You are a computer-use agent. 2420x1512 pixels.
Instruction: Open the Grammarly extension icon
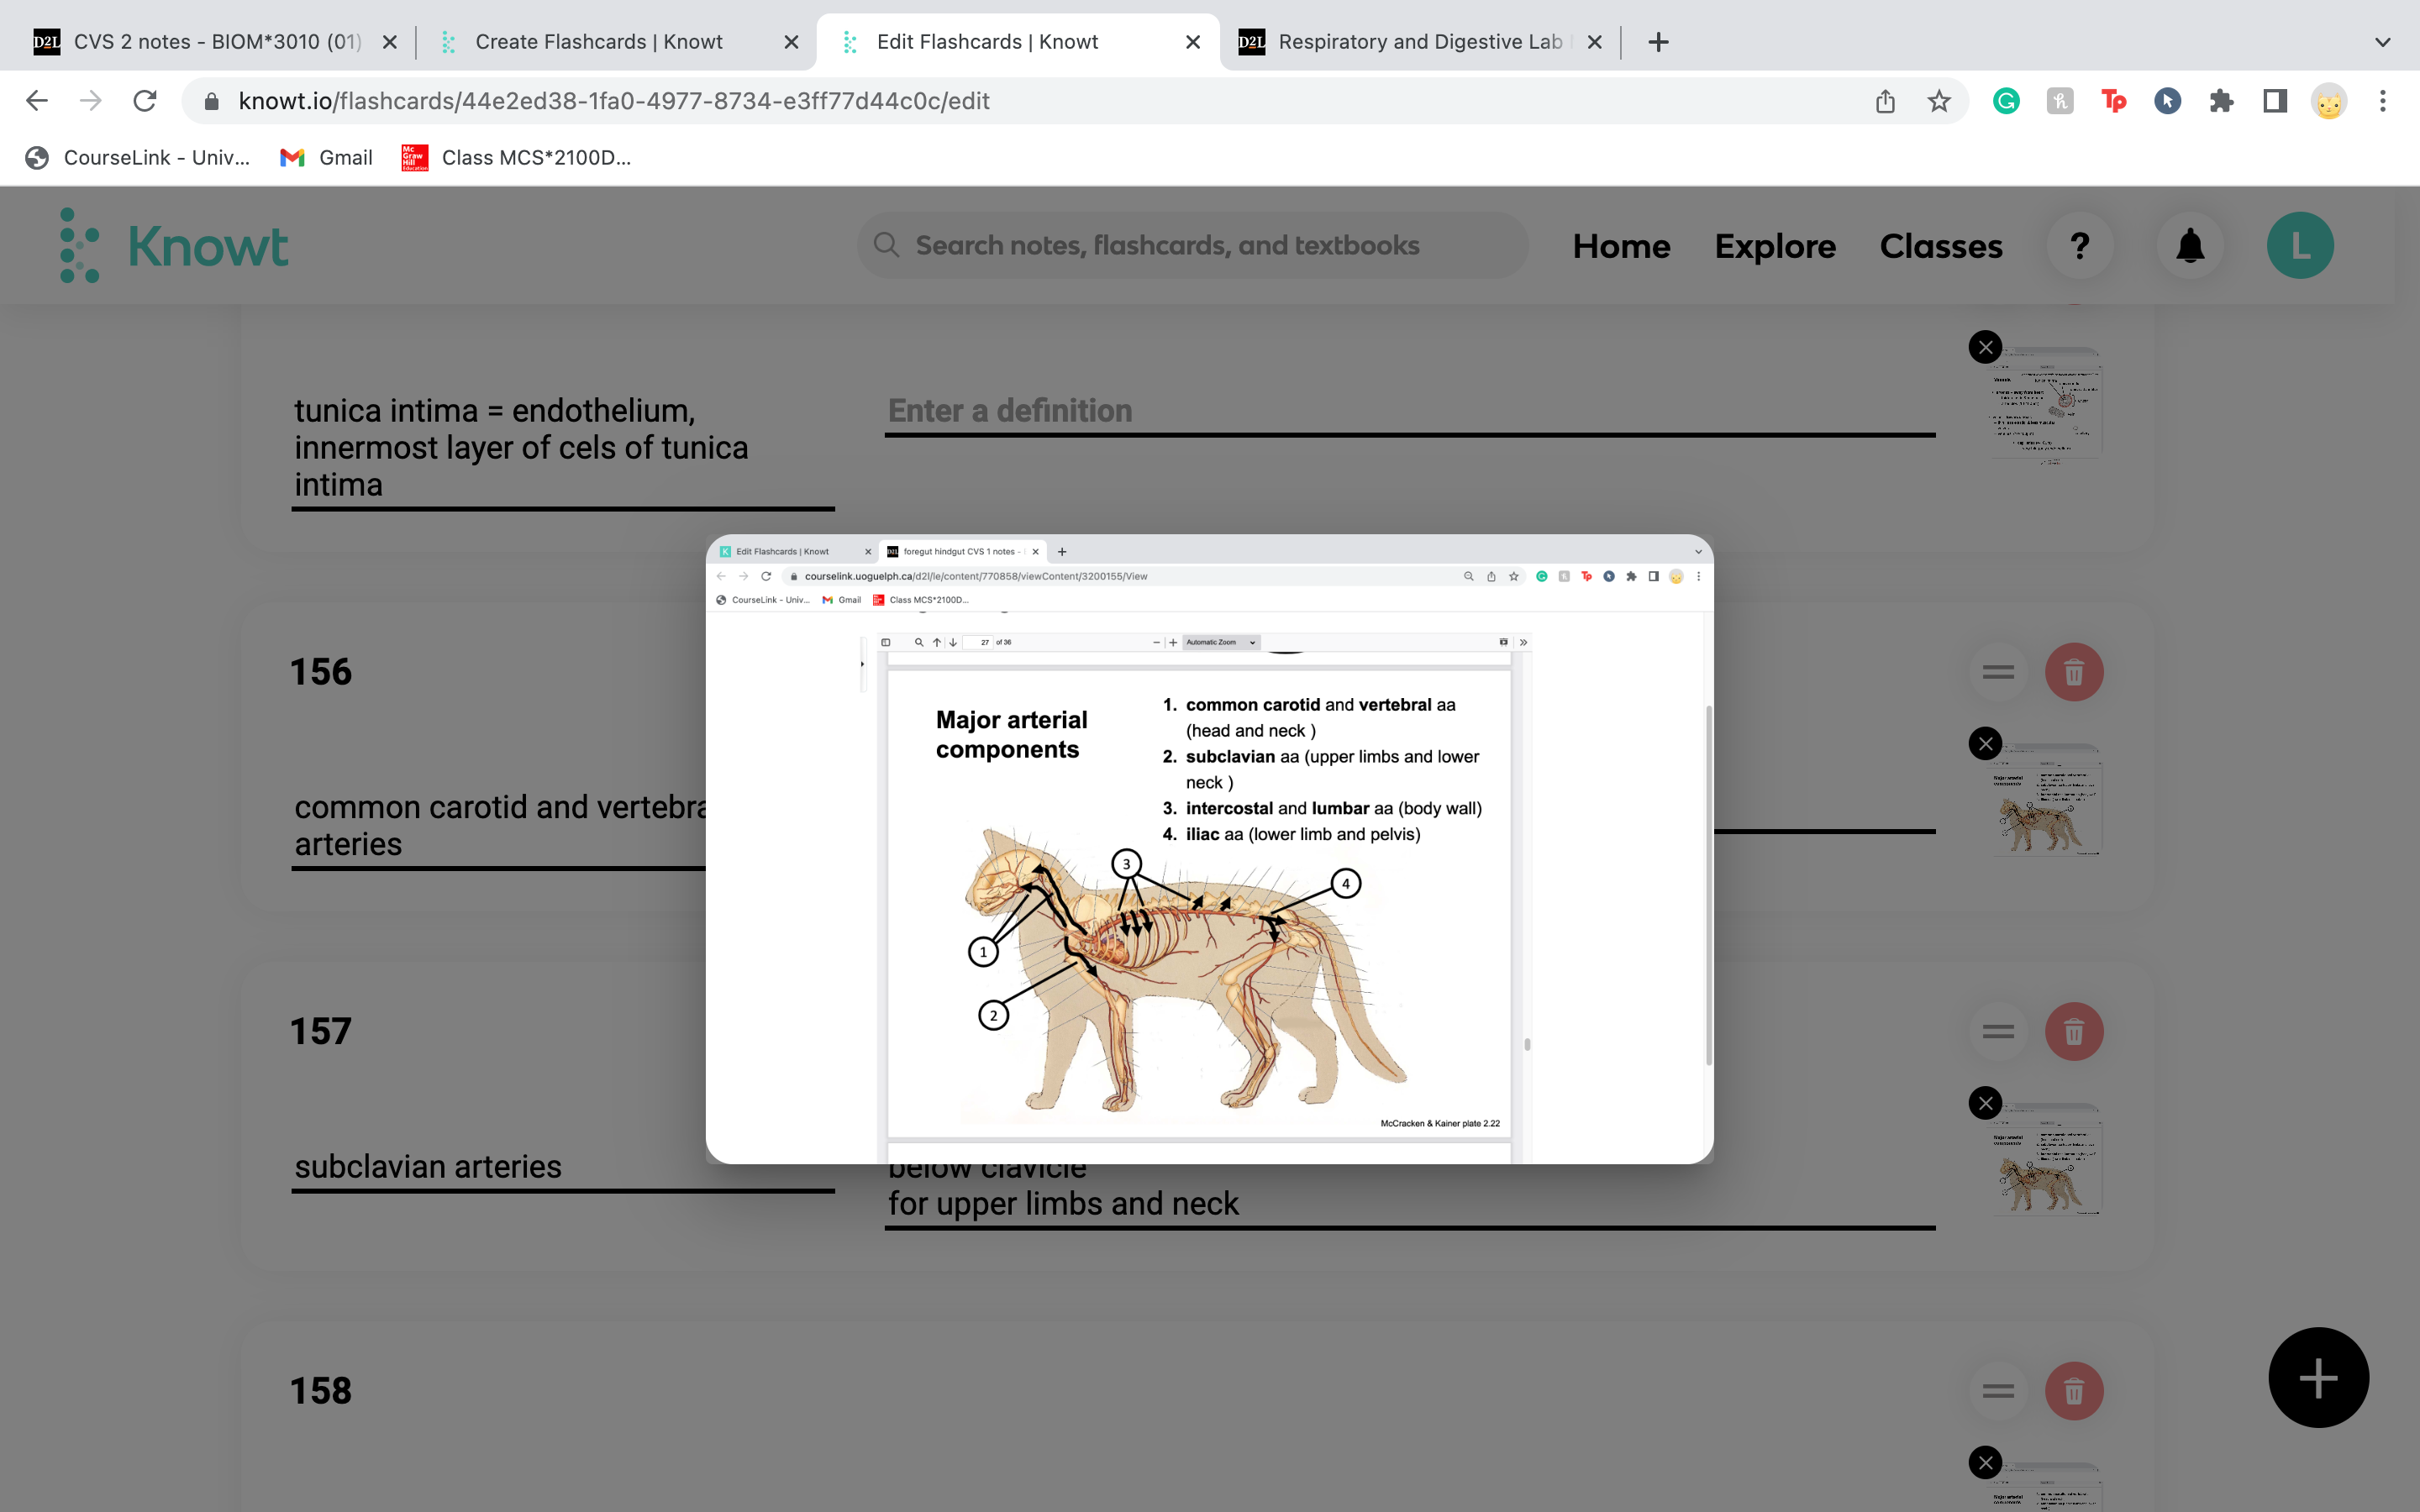click(2006, 101)
